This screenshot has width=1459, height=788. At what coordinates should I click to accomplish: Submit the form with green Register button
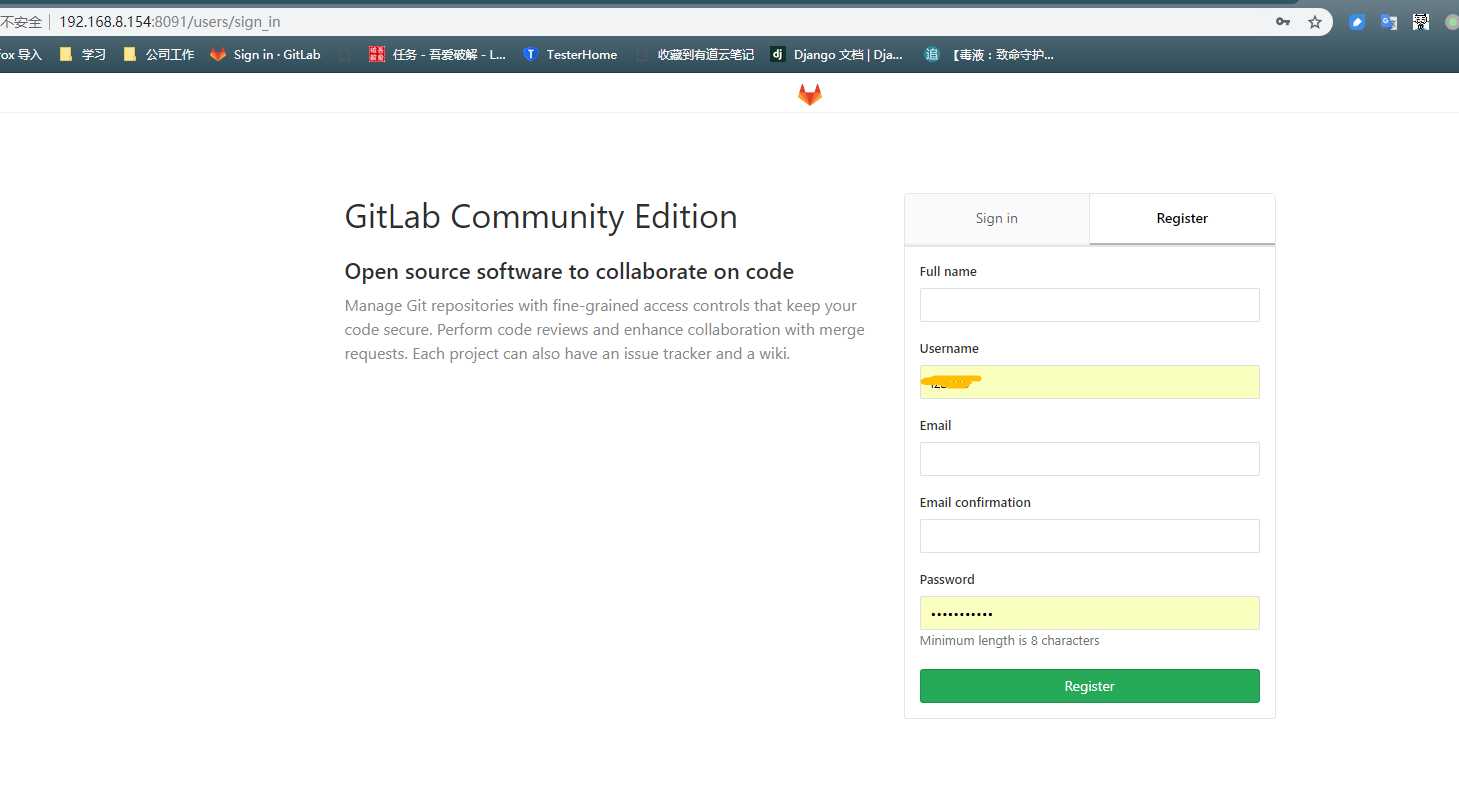click(x=1089, y=686)
